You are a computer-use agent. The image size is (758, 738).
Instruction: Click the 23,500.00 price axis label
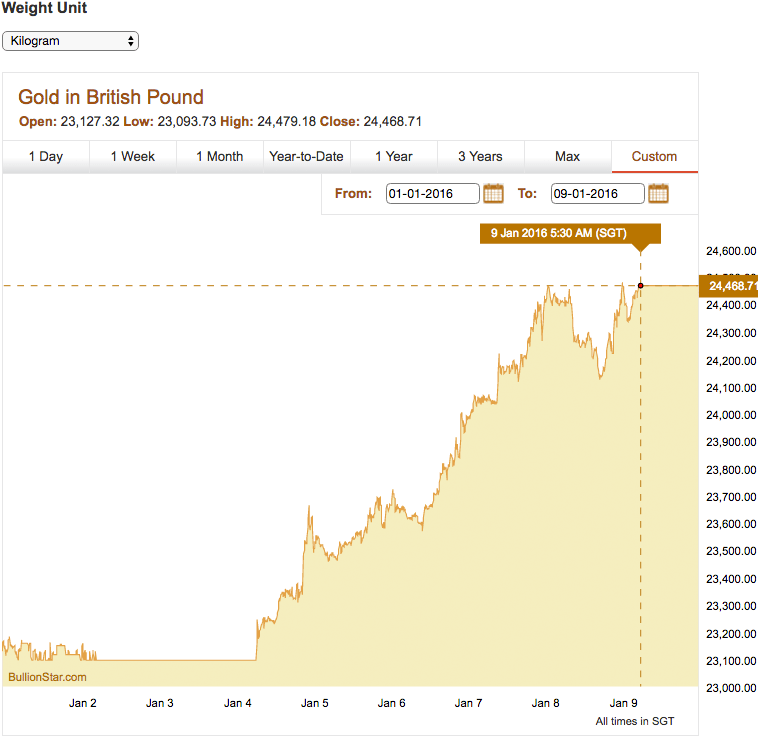731,551
